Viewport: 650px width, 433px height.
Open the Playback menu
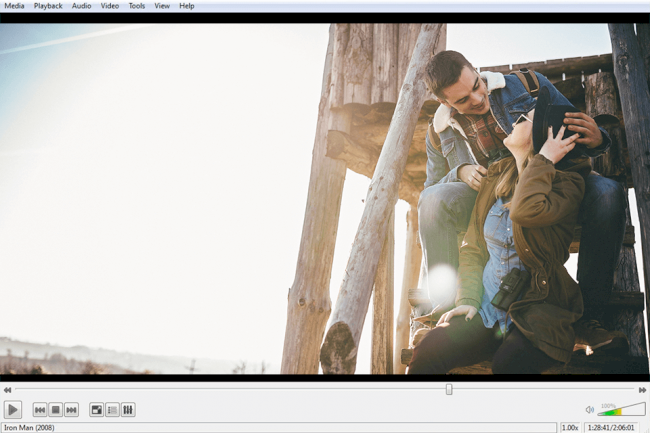click(x=48, y=6)
